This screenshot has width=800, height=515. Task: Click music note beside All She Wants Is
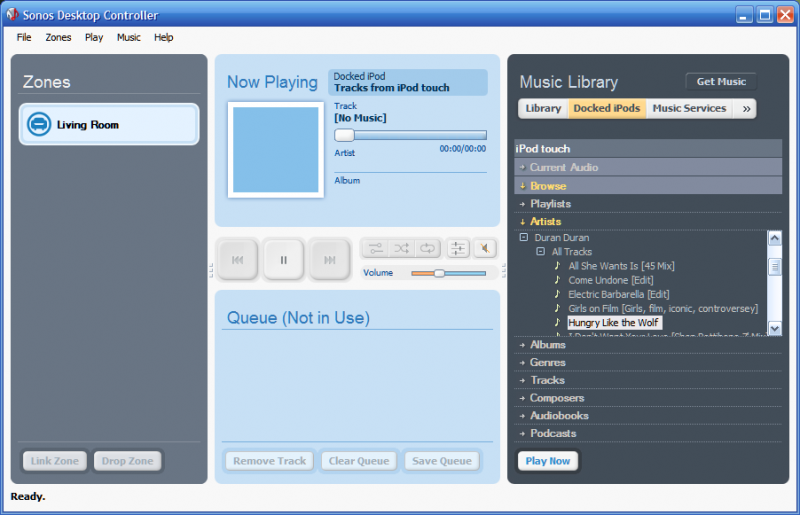(557, 265)
